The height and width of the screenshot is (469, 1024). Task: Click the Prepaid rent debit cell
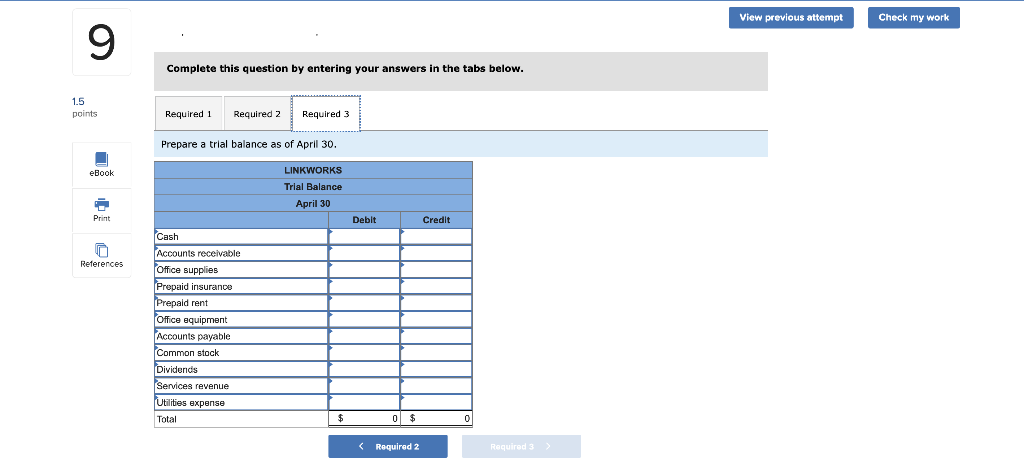click(364, 303)
